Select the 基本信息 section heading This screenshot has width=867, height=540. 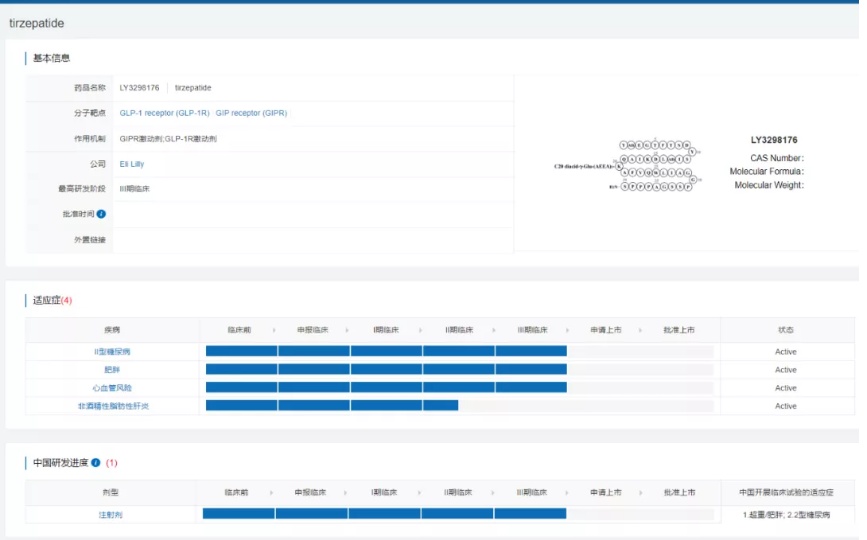coord(51,59)
